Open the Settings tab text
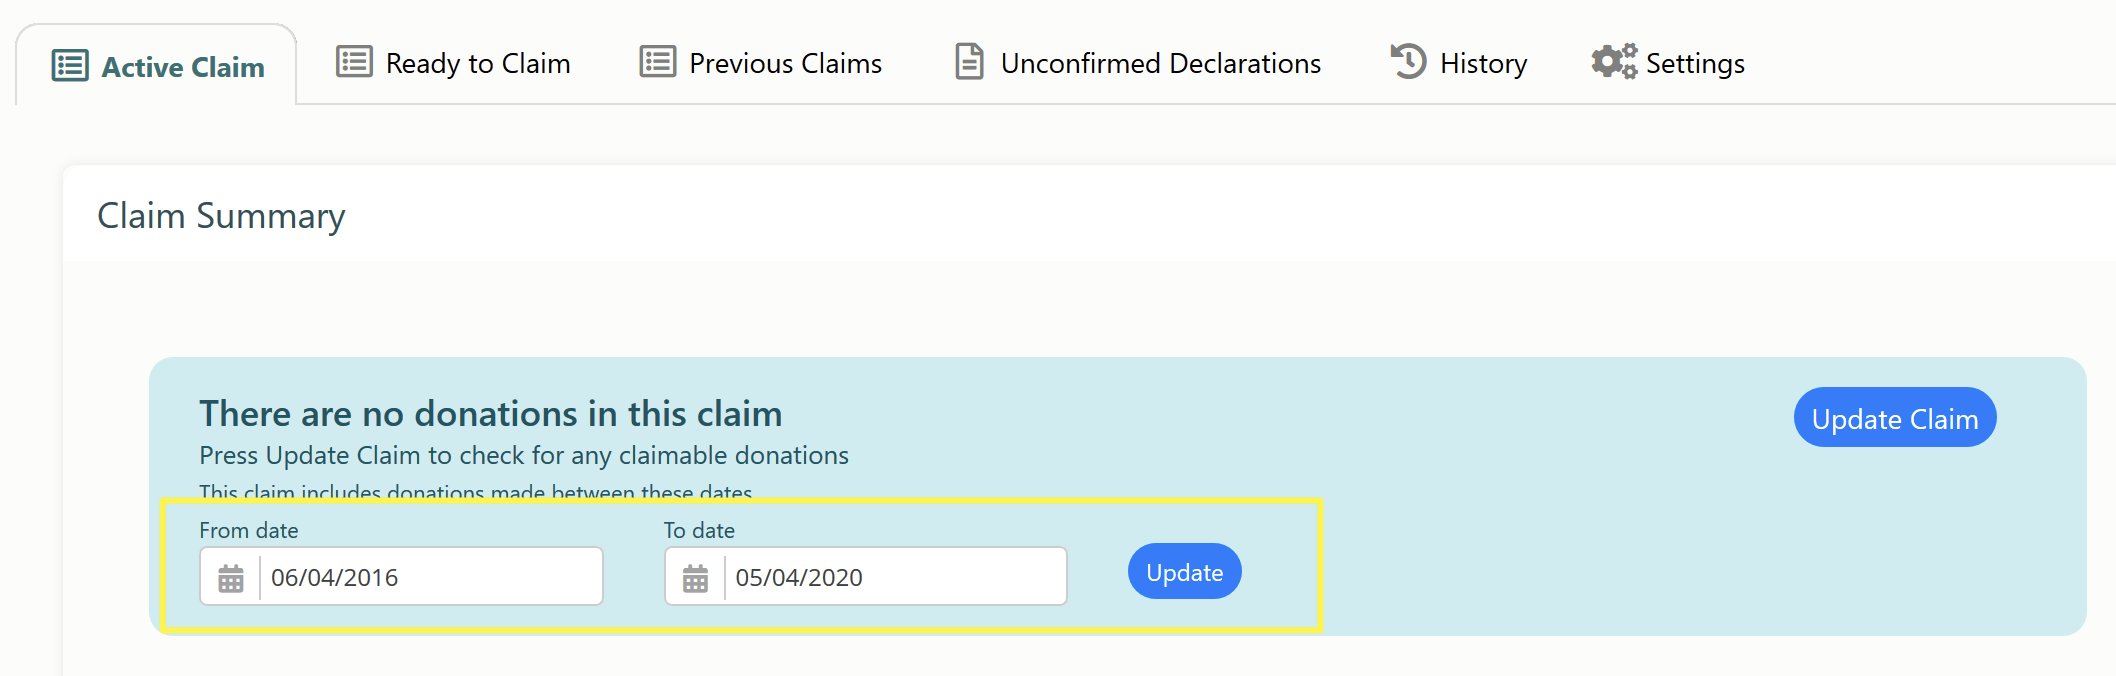Image resolution: width=2116 pixels, height=676 pixels. coord(1695,64)
